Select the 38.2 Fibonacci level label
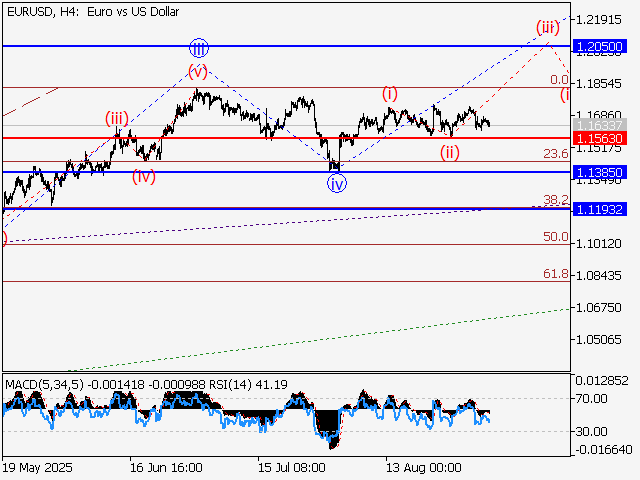Screen dimensions: 640x480 tap(555, 200)
